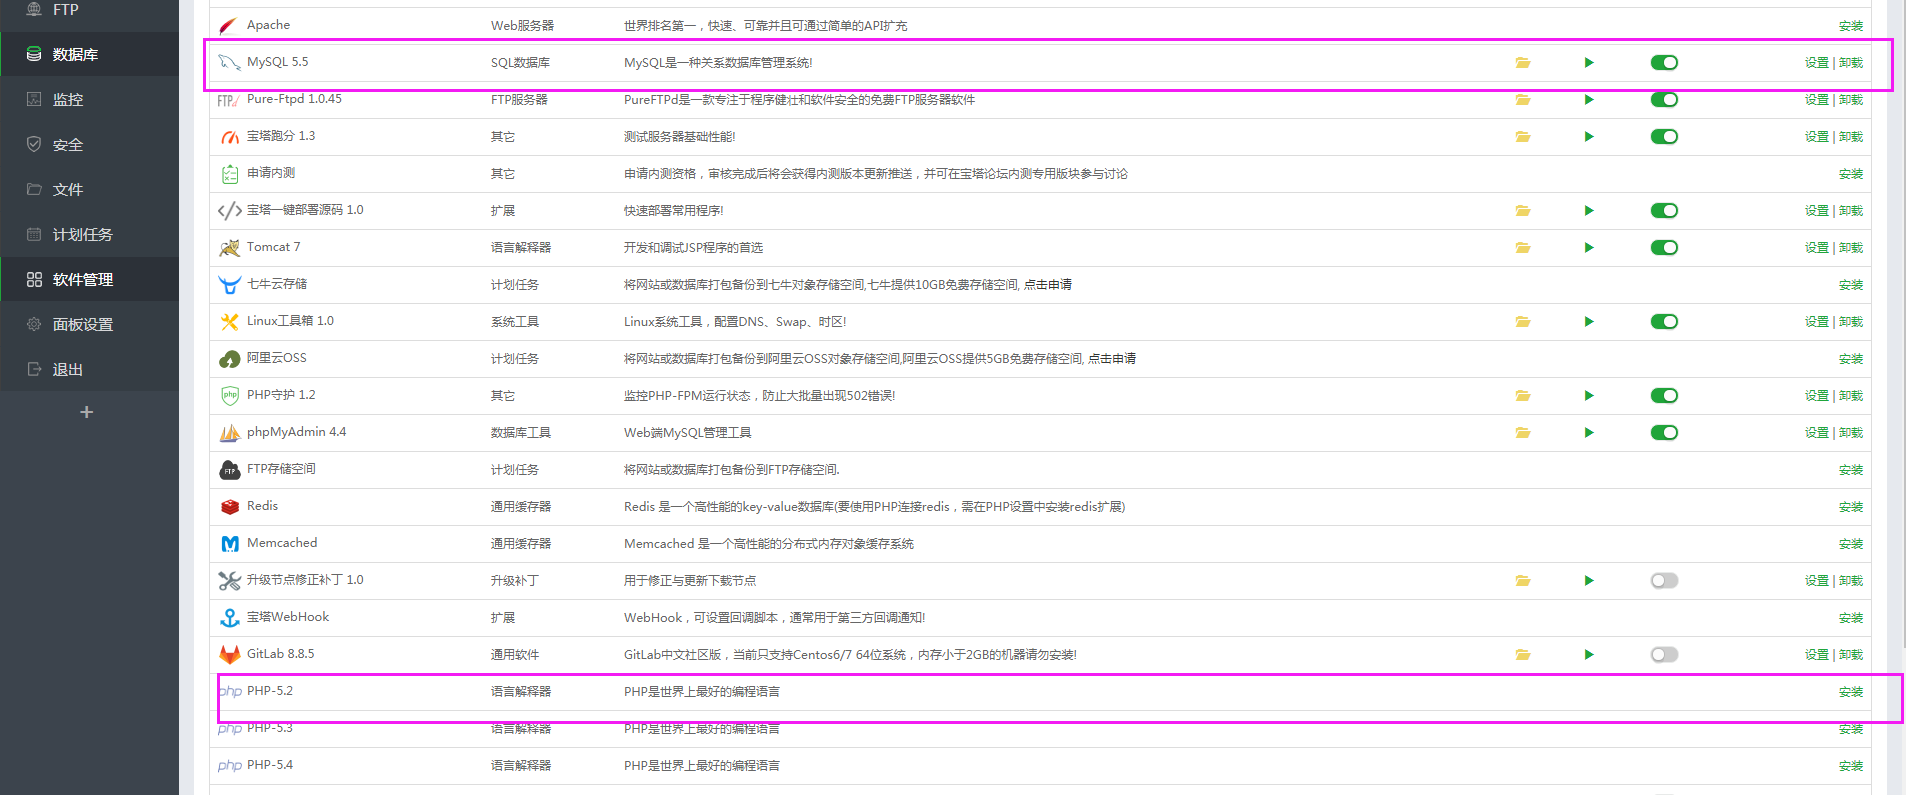Install (安装) PHP-5.4
Screen dimensions: 1906x795
pos(1851,766)
